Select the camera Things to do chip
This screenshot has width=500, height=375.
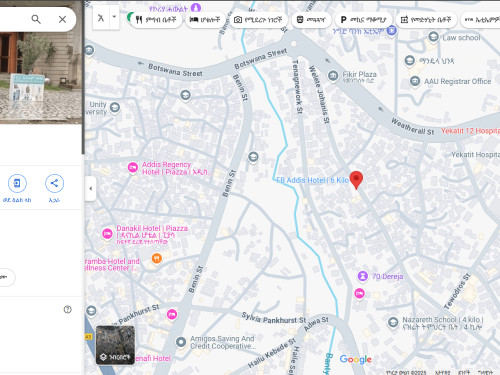(x=258, y=20)
